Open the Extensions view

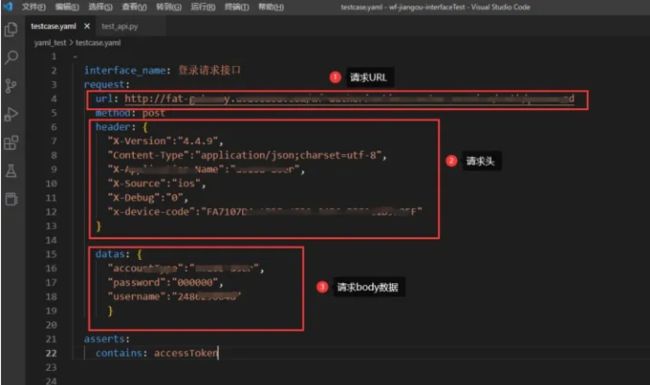pos(11,143)
